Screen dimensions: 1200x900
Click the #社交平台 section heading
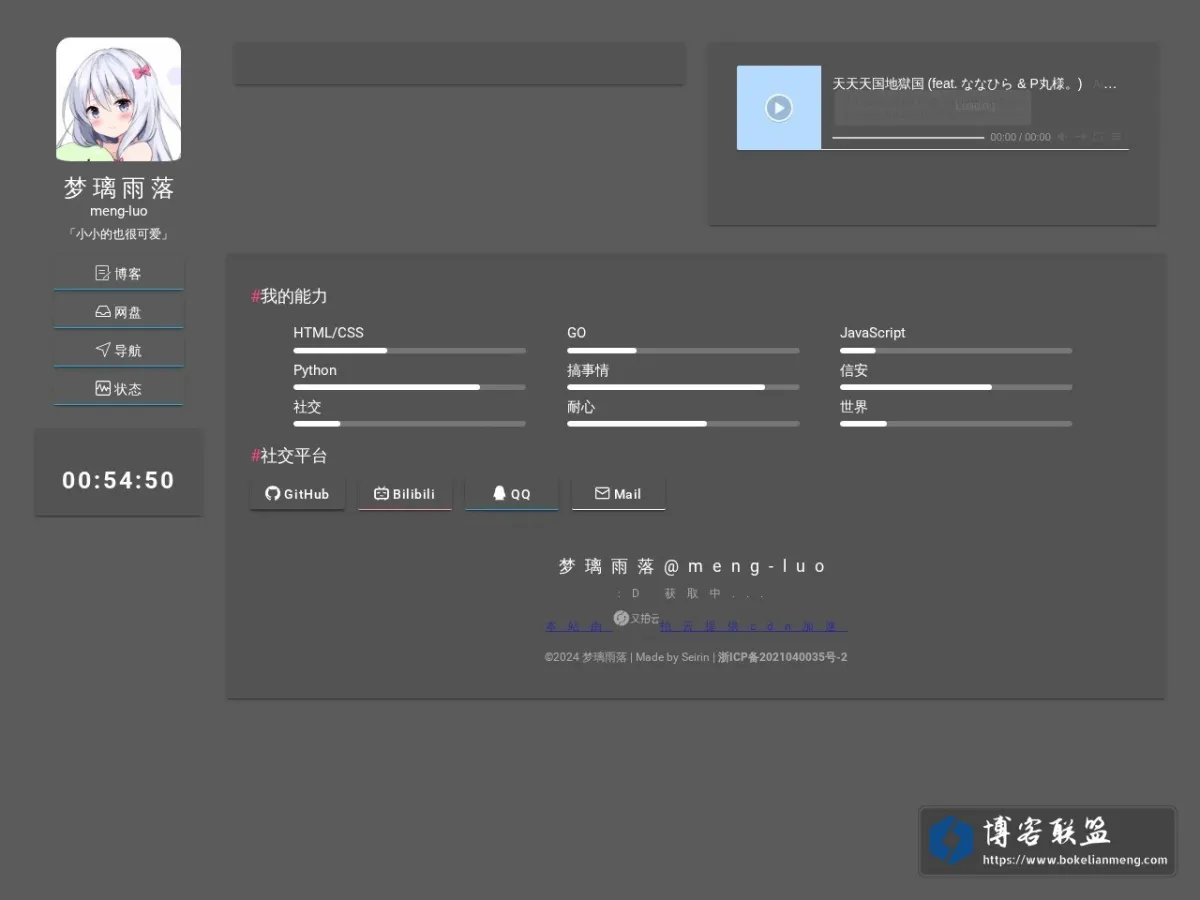pyautogui.click(x=289, y=456)
